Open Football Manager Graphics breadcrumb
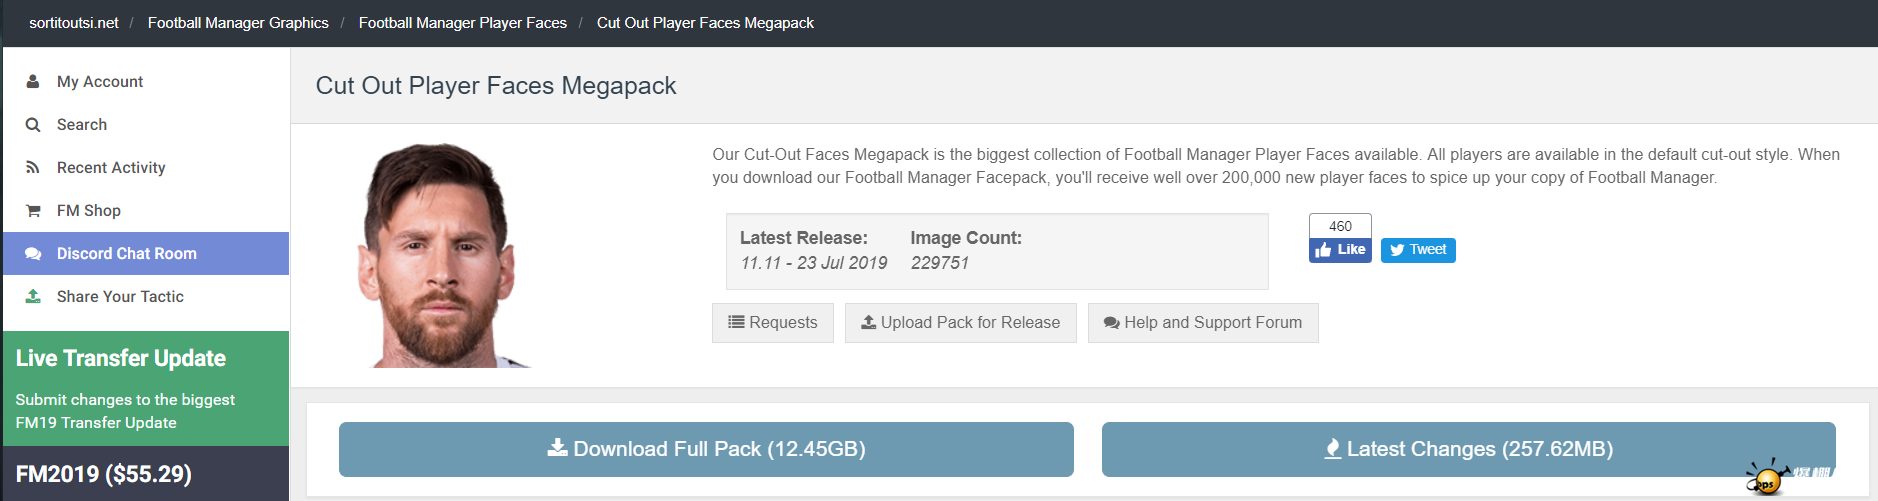This screenshot has width=1878, height=501. point(238,23)
